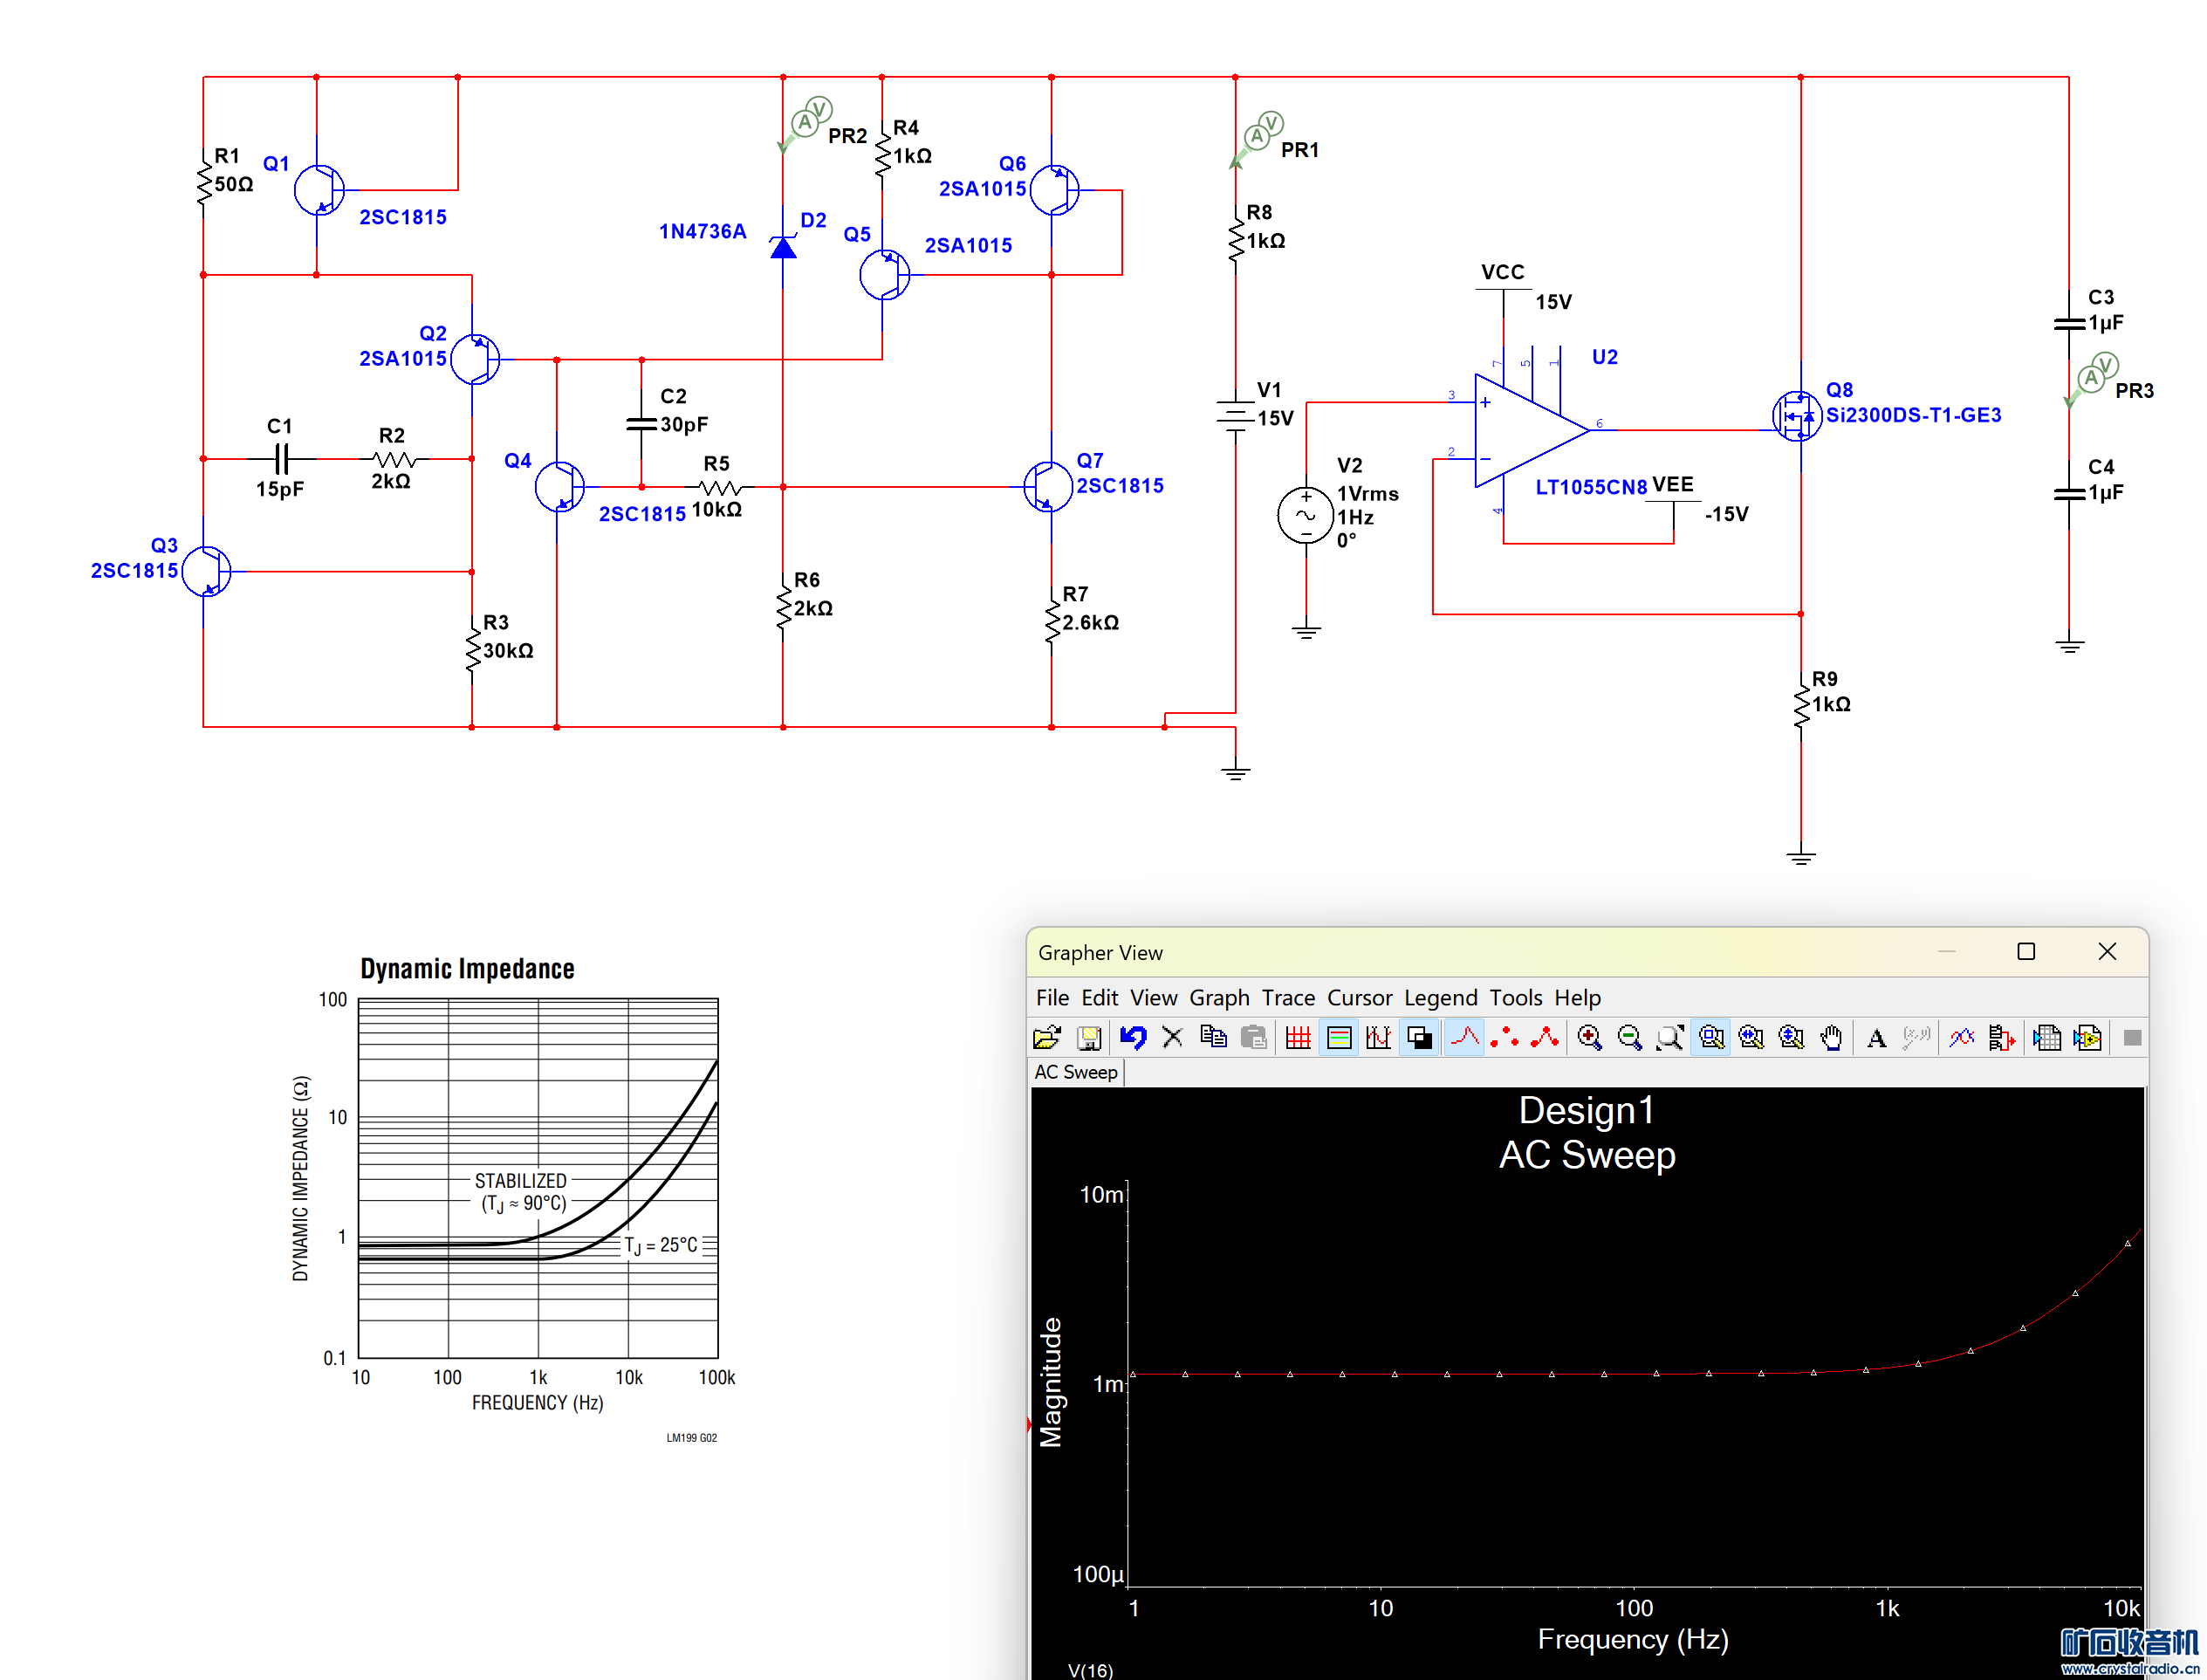The image size is (2207, 1680).
Task: Click the Export to LabVIEW icon
Action: (2087, 1038)
